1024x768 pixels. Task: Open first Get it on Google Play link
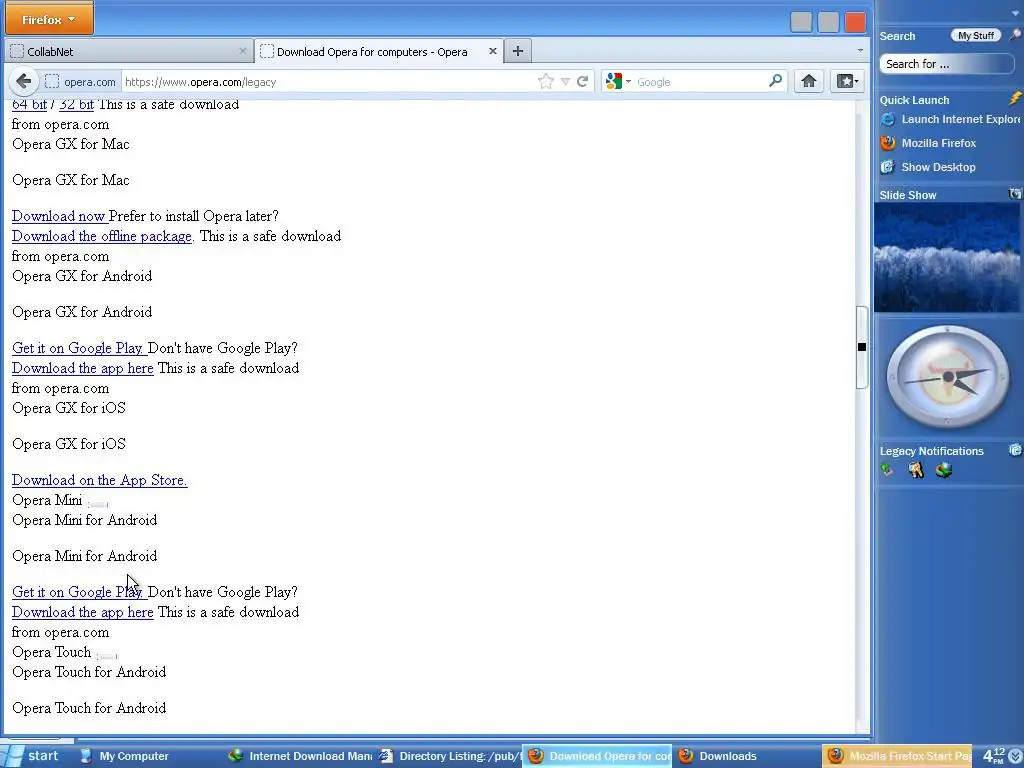click(x=79, y=348)
